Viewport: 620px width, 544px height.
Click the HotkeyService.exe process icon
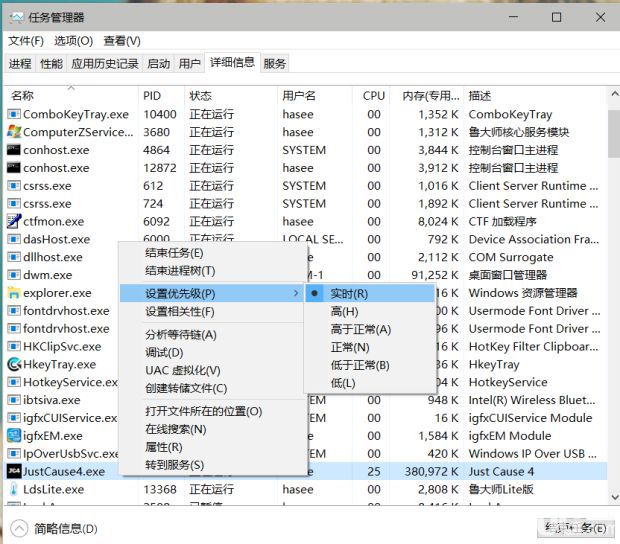pos(13,382)
